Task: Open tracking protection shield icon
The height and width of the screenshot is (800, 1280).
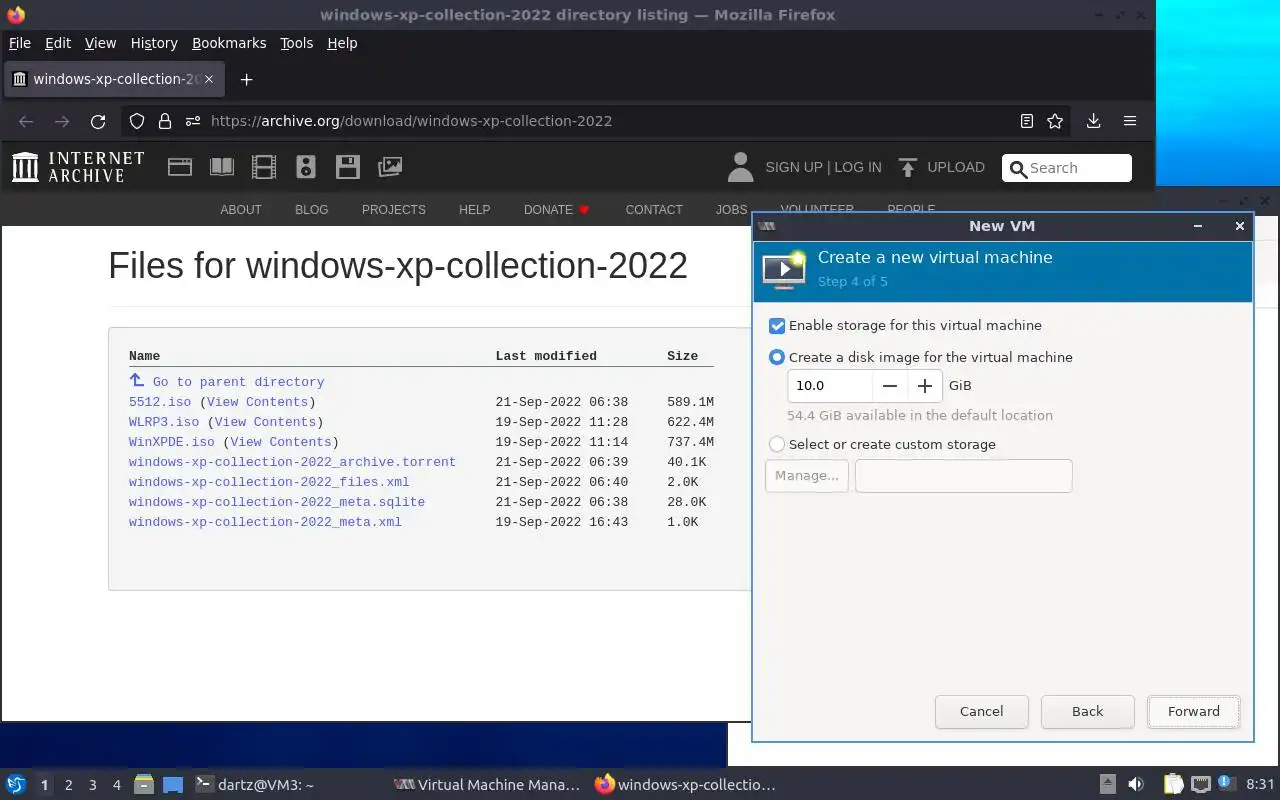Action: click(x=137, y=121)
